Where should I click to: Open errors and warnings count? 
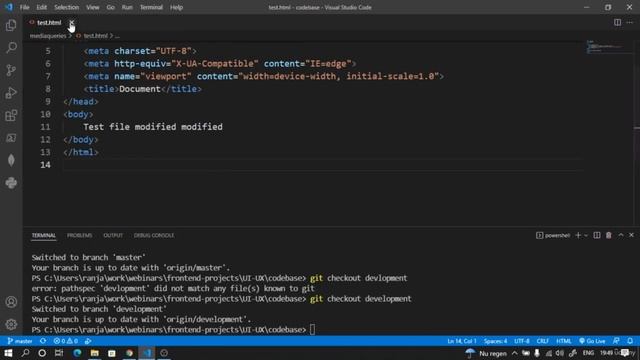tap(66, 341)
